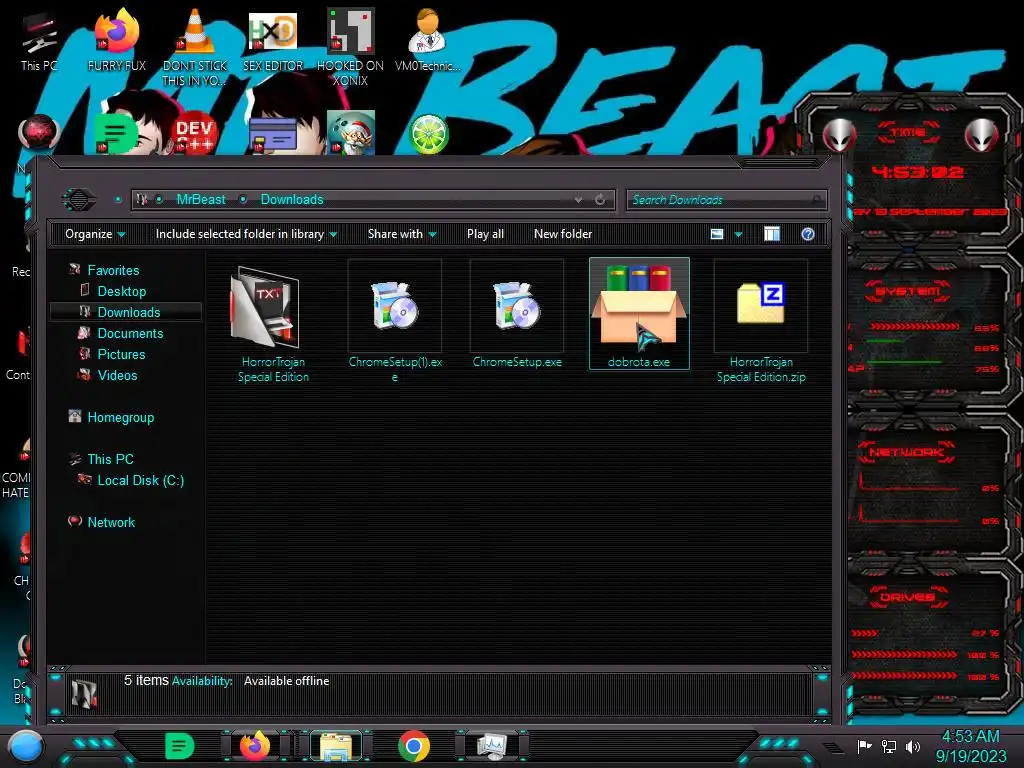The height and width of the screenshot is (768, 1024).
Task: Open the DONT STICK THIS VLC shortcut
Action: (x=195, y=47)
